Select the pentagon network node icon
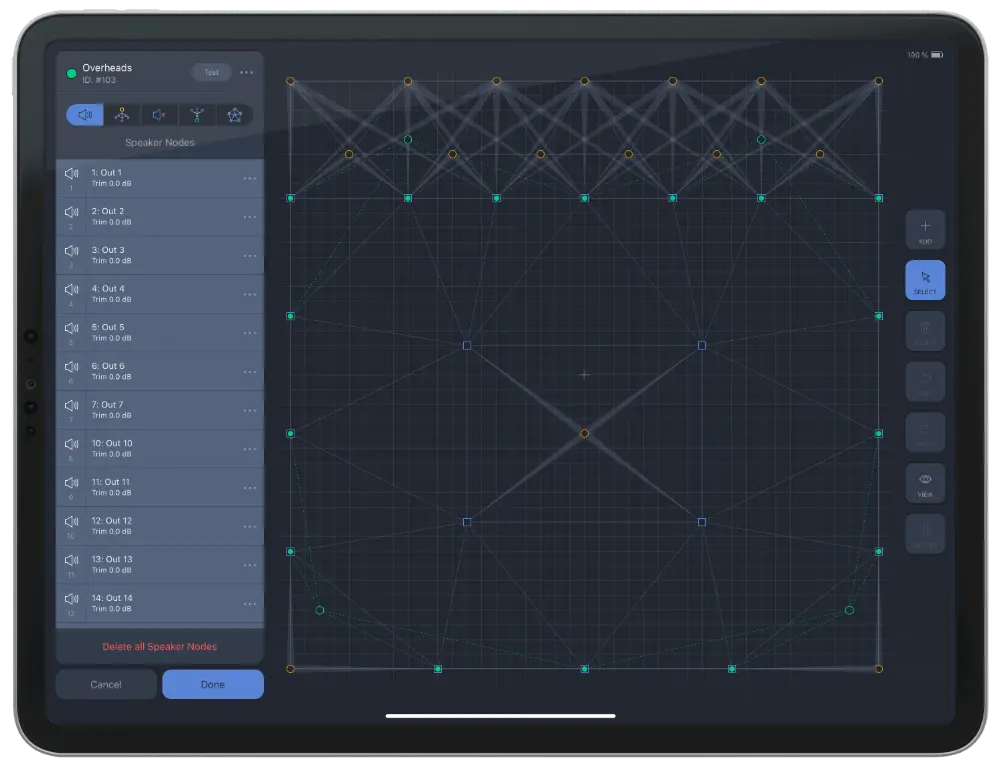The width and height of the screenshot is (1000, 768). (235, 114)
